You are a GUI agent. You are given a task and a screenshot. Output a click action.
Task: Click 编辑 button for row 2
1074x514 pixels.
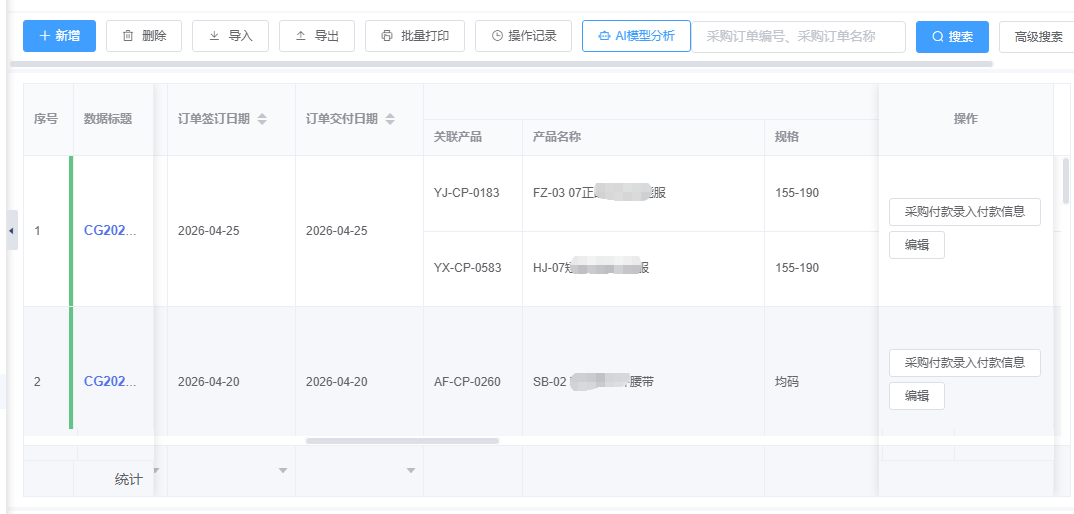(916, 396)
